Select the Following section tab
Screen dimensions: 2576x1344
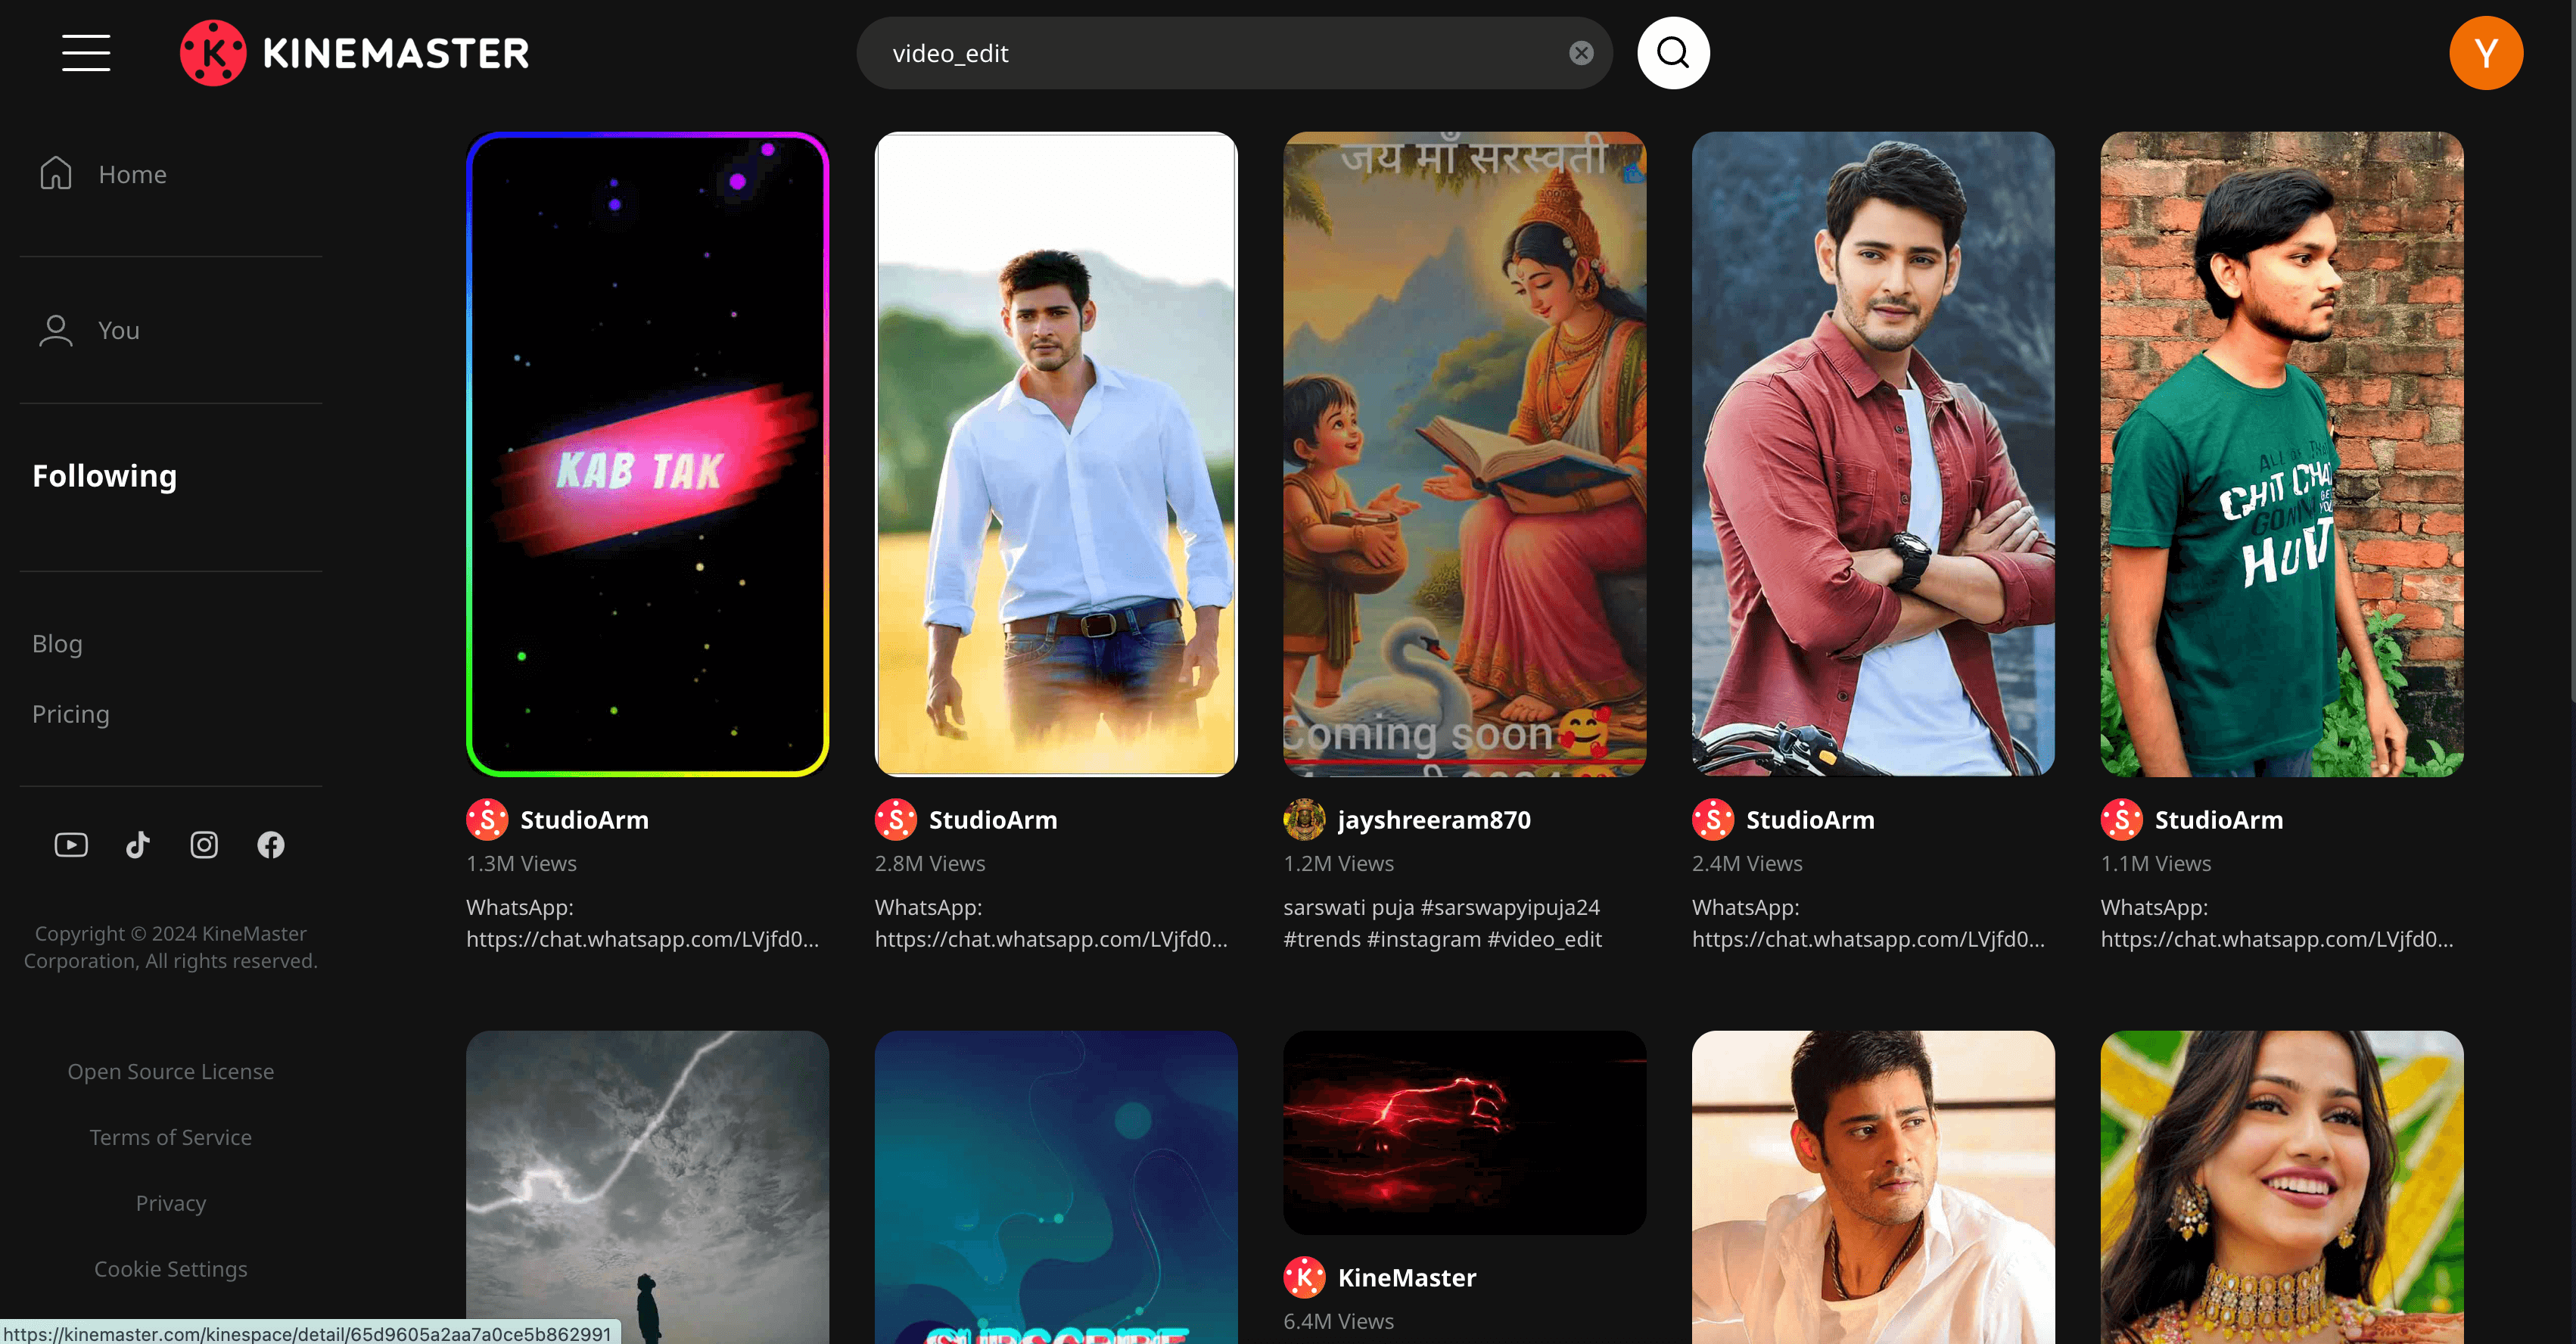pyautogui.click(x=106, y=475)
